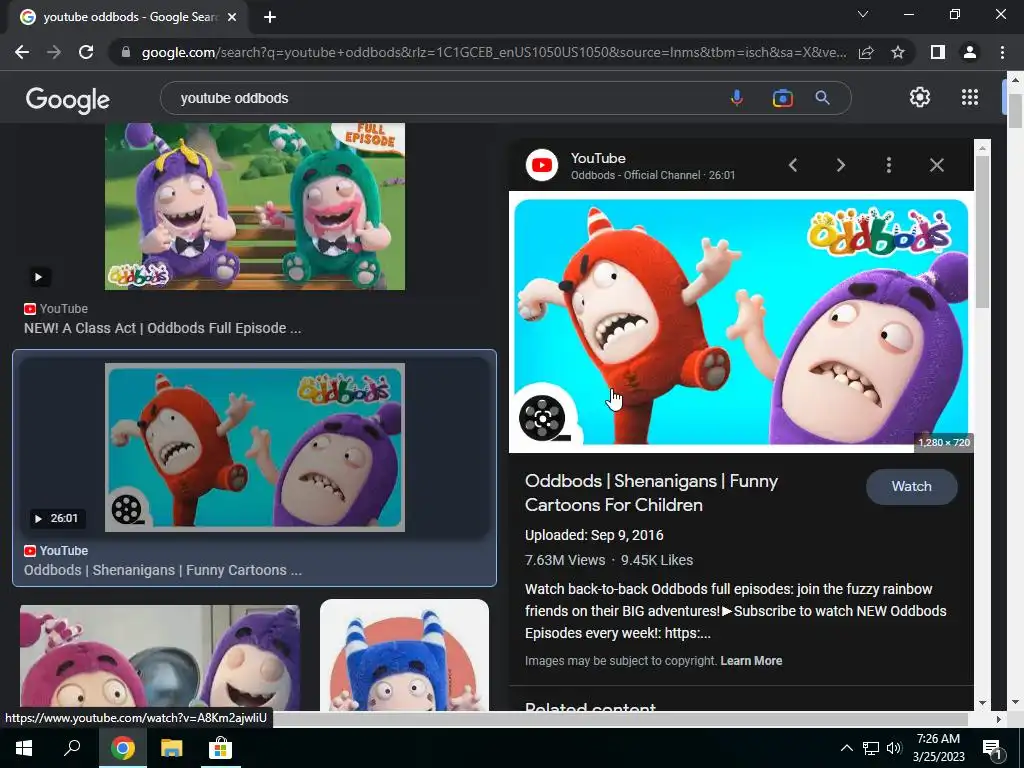Bookmark this tab with star icon
The height and width of the screenshot is (768, 1024).
pyautogui.click(x=898, y=52)
